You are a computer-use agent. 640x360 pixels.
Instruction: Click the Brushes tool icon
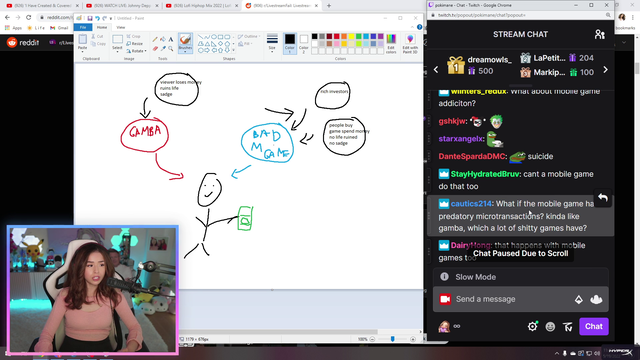point(185,40)
